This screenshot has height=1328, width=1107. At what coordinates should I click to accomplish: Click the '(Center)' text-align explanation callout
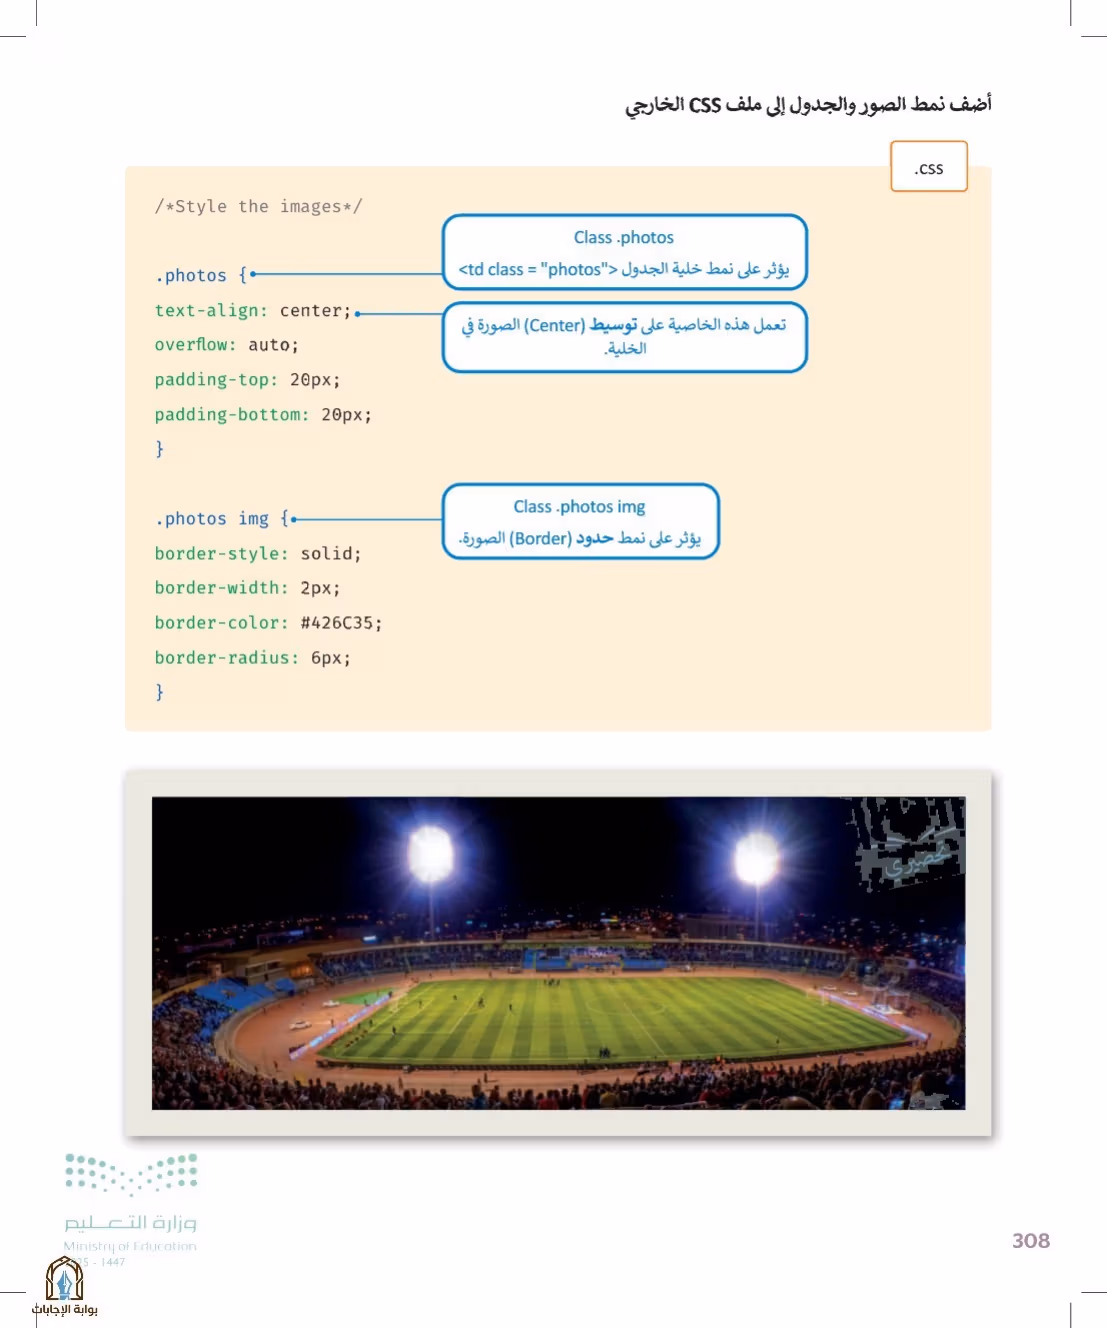point(624,336)
